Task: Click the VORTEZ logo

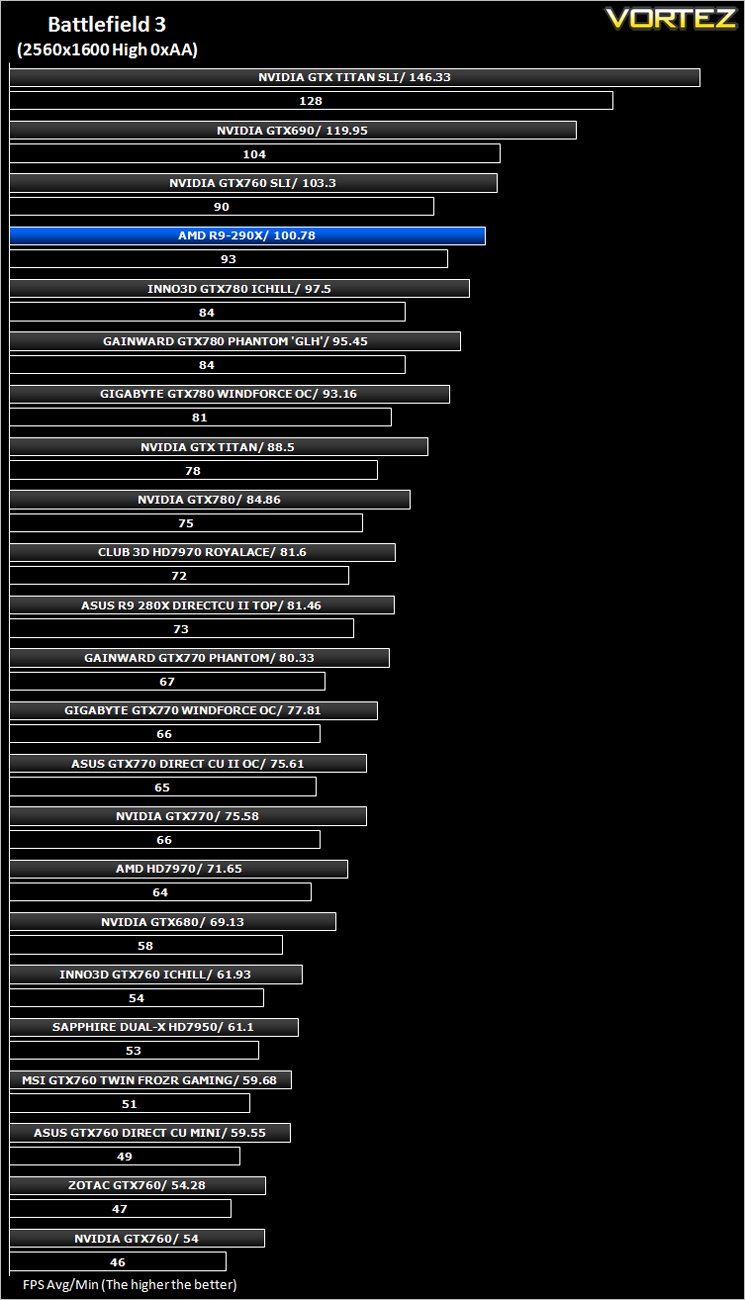Action: pos(671,18)
